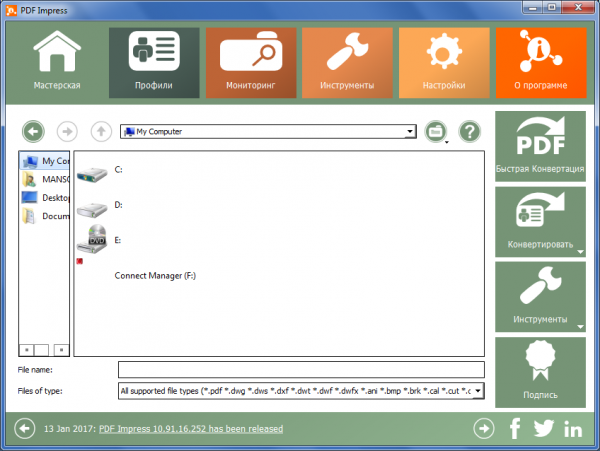
Task: Select Documents in the side list
Action: pyautogui.click(x=45, y=216)
